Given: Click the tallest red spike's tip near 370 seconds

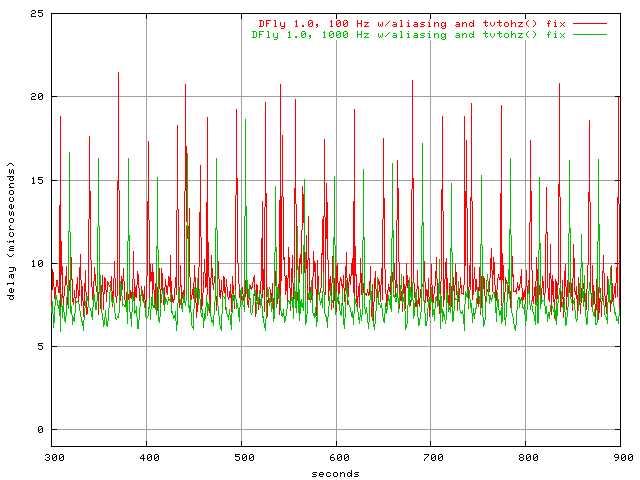Looking at the screenshot, I should [119, 73].
